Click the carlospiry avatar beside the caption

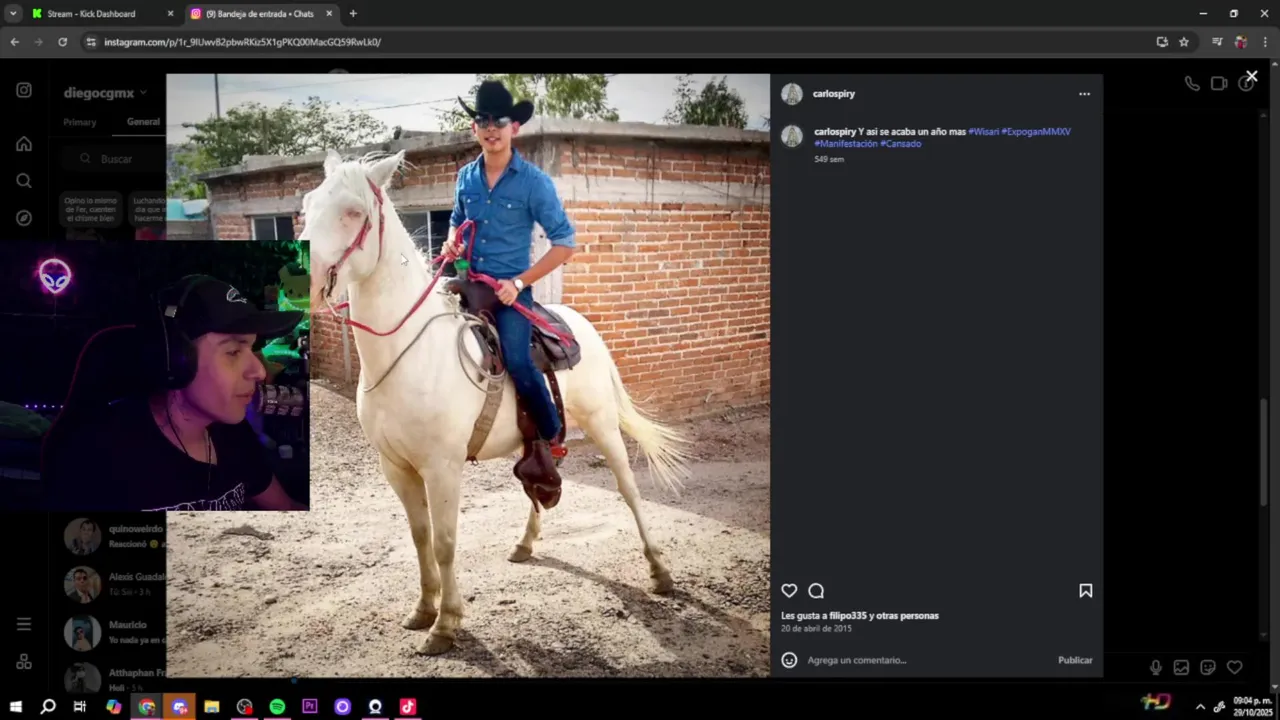click(792, 136)
